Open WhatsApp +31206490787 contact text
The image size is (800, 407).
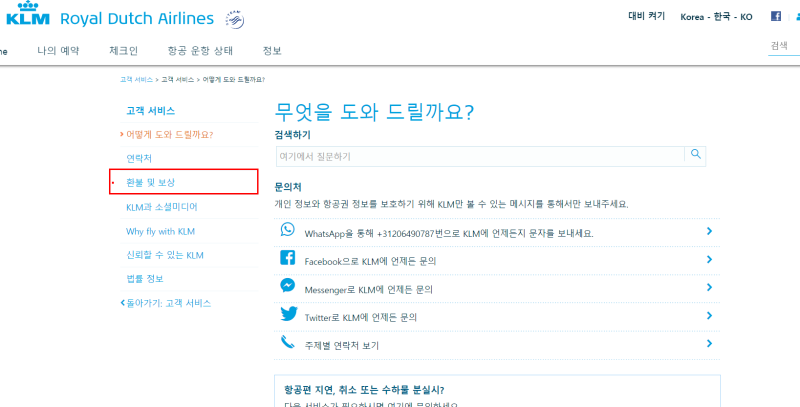click(449, 234)
